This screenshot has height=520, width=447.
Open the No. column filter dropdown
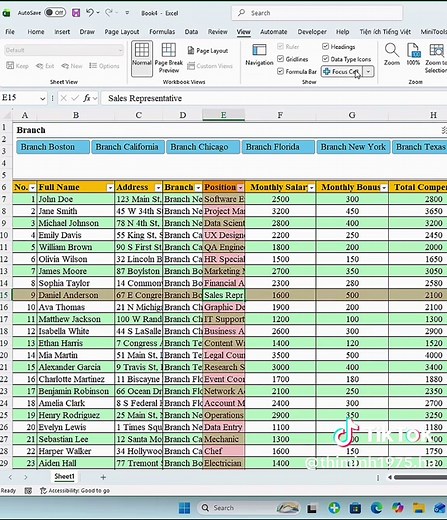[32, 188]
